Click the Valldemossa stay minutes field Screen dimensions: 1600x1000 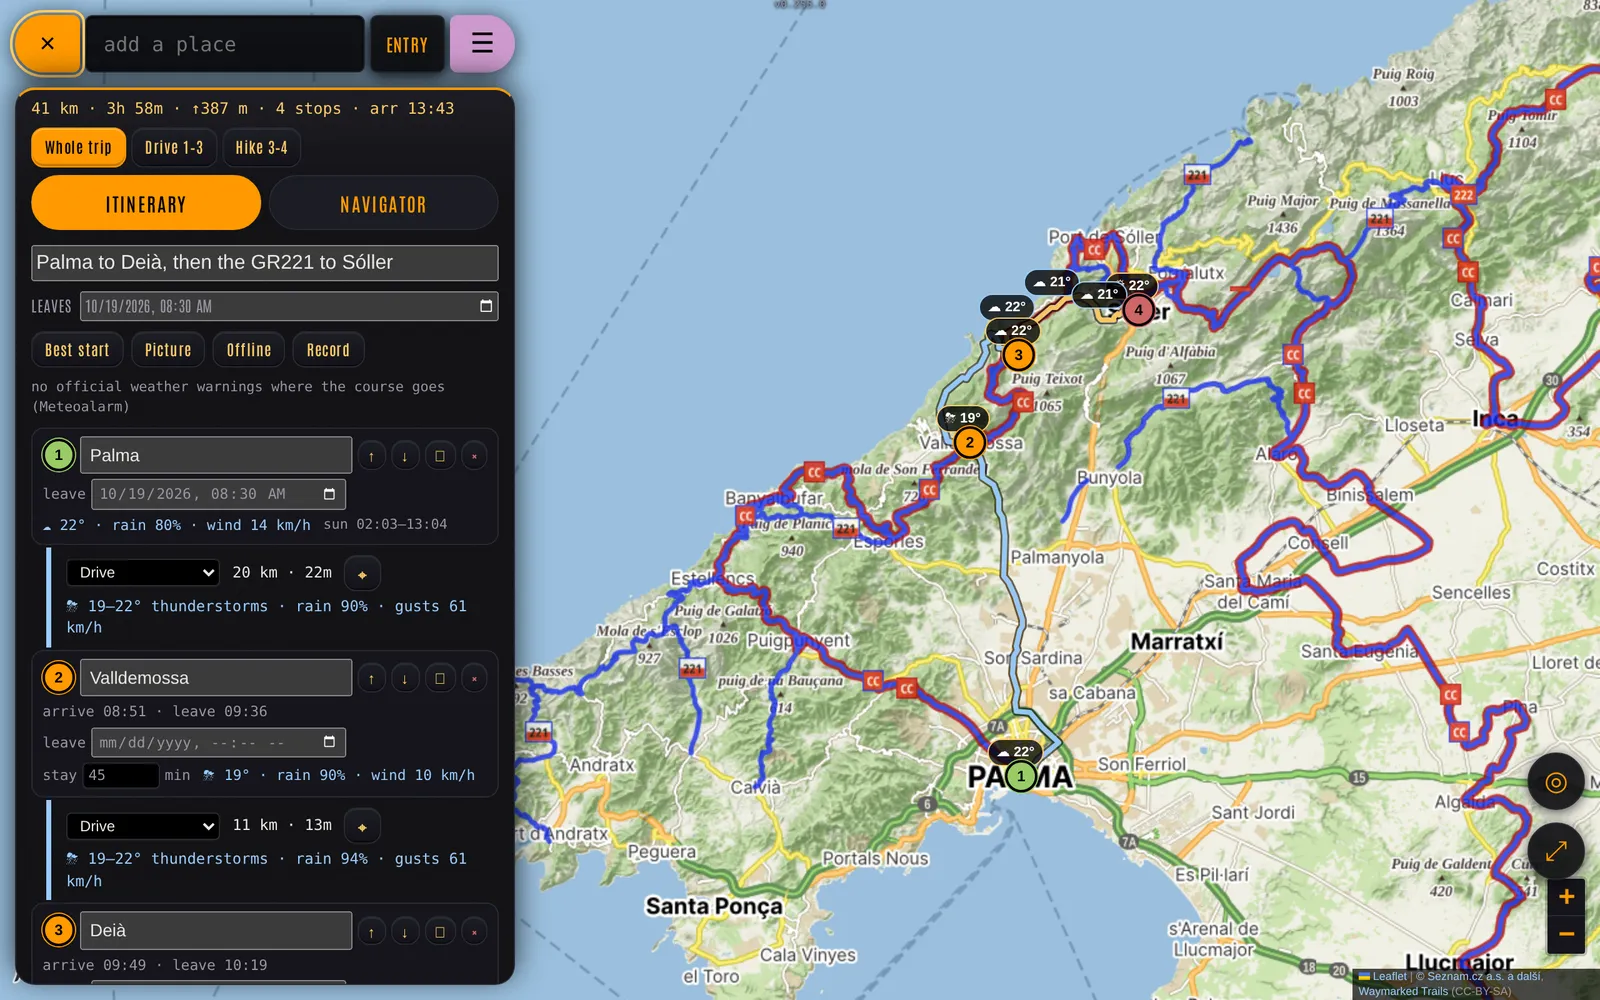(121, 775)
